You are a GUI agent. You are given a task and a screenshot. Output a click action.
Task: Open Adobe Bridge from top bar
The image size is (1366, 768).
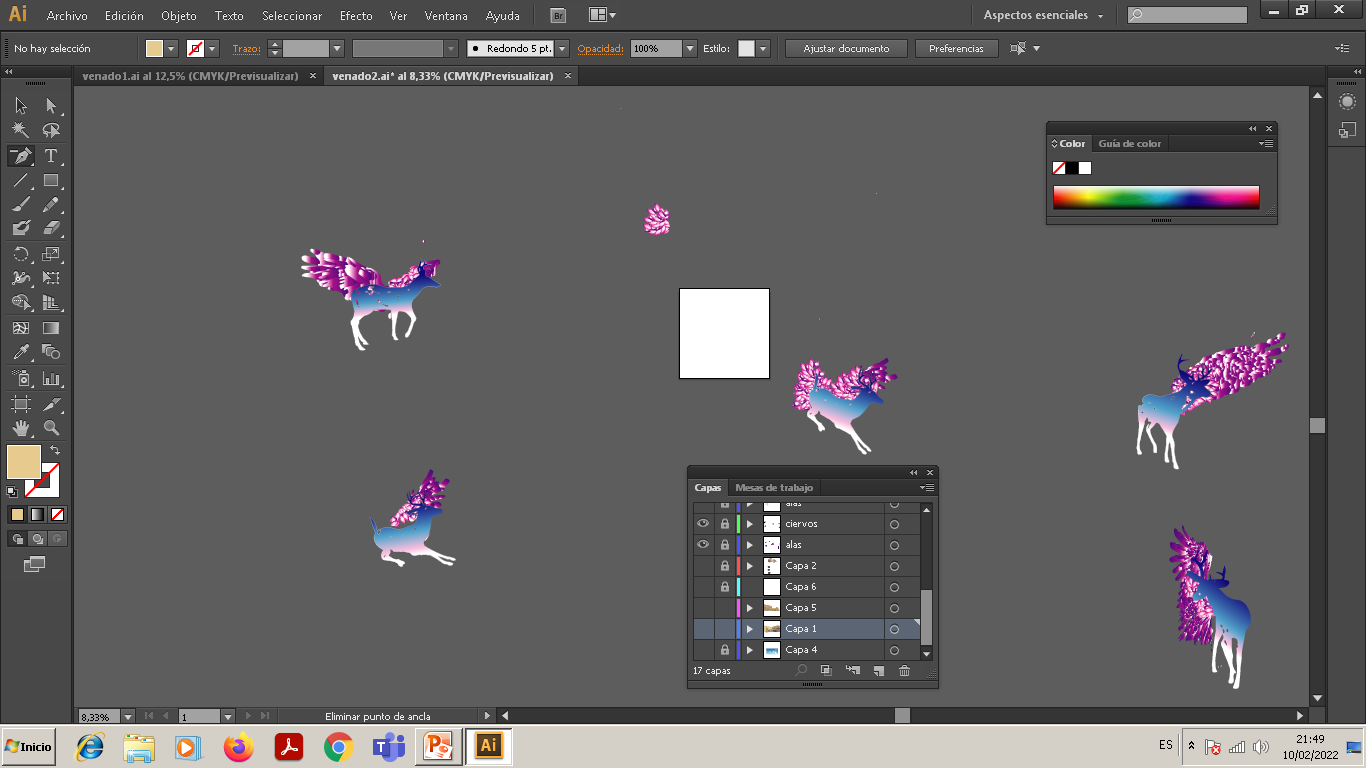coord(558,15)
